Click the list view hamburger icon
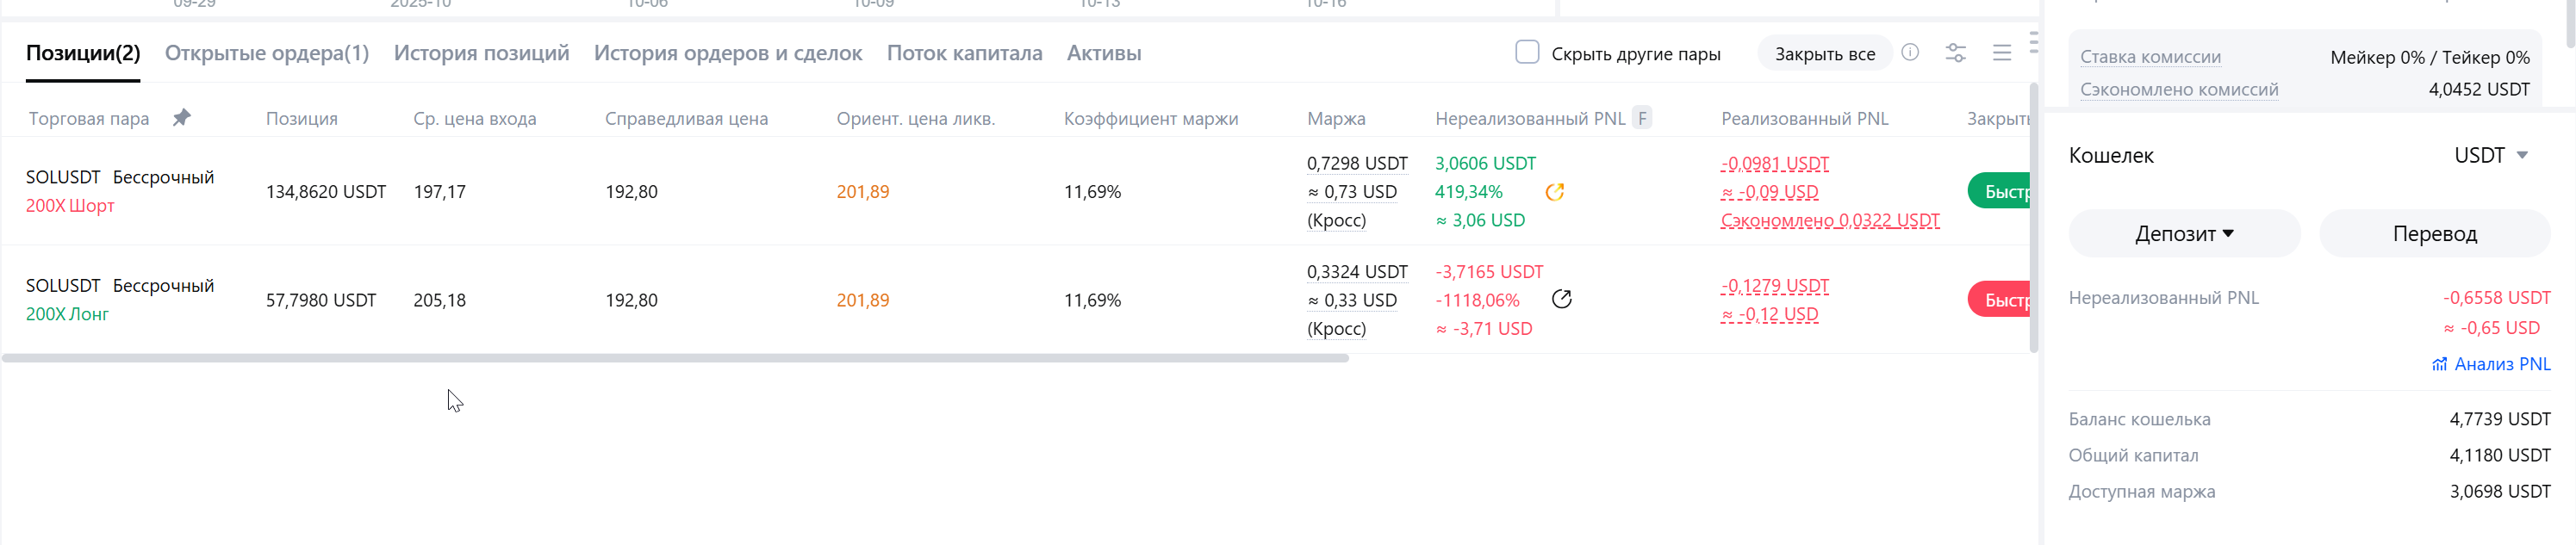The height and width of the screenshot is (545, 2576). coord(2001,53)
